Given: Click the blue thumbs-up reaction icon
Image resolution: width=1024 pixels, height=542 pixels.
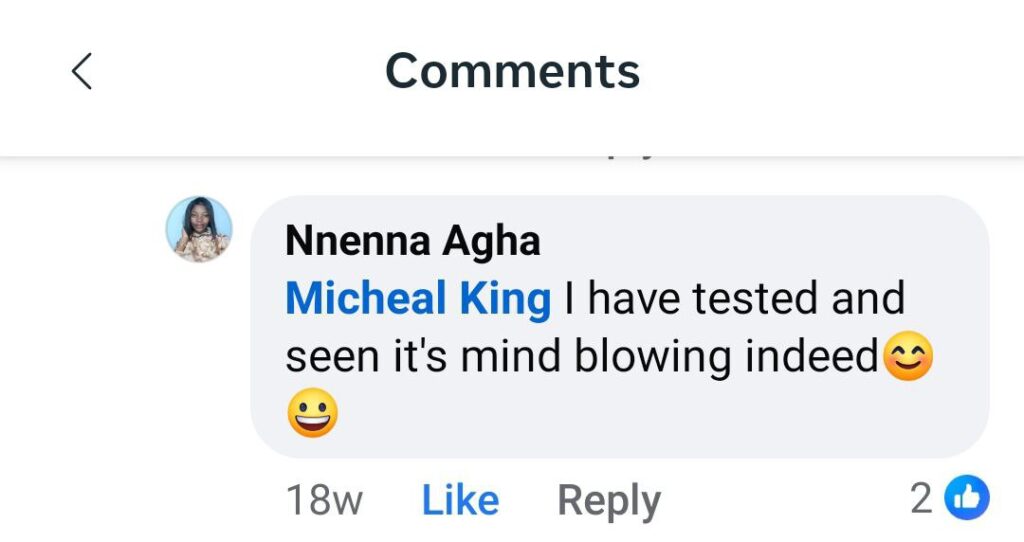Looking at the screenshot, I should [x=966, y=498].
